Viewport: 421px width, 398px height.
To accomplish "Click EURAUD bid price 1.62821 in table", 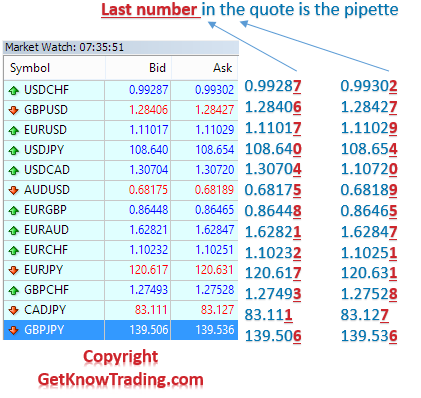I will pyautogui.click(x=148, y=230).
